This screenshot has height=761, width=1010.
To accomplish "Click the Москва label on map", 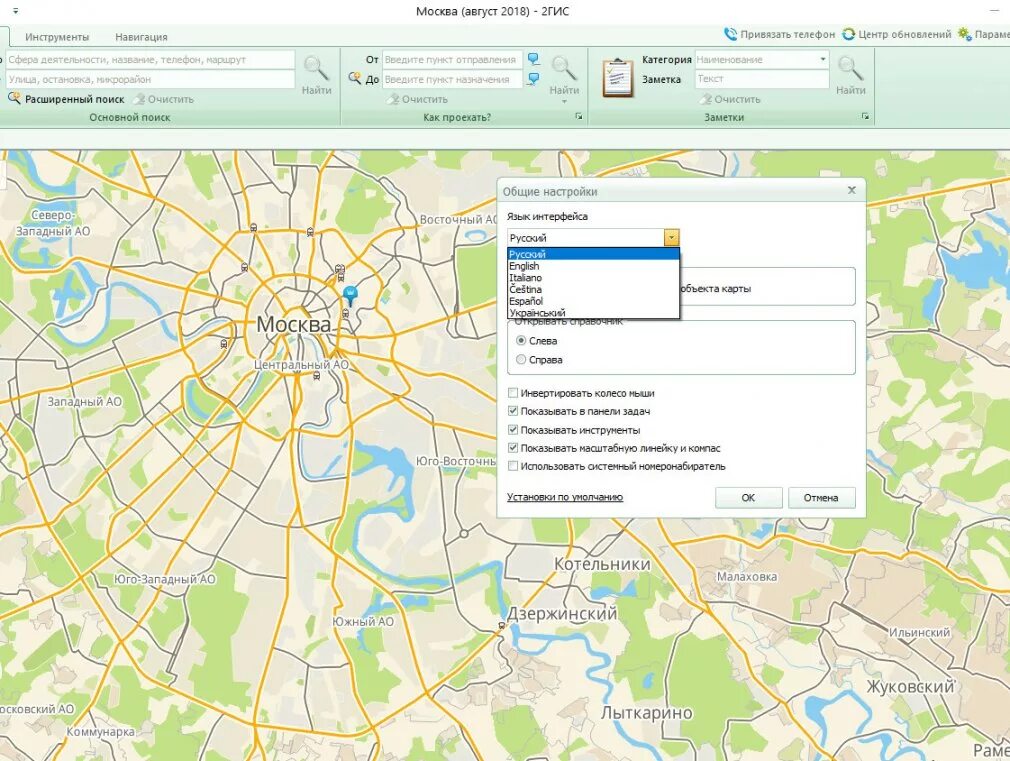I will [294, 324].
